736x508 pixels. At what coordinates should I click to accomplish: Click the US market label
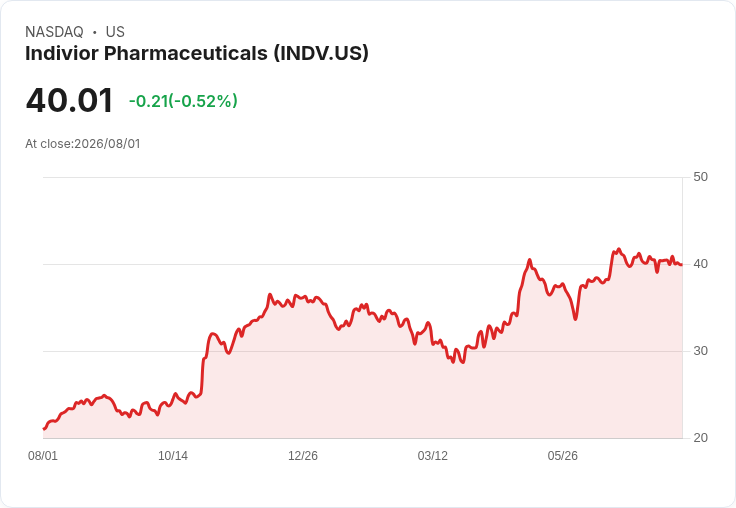pyautogui.click(x=115, y=31)
